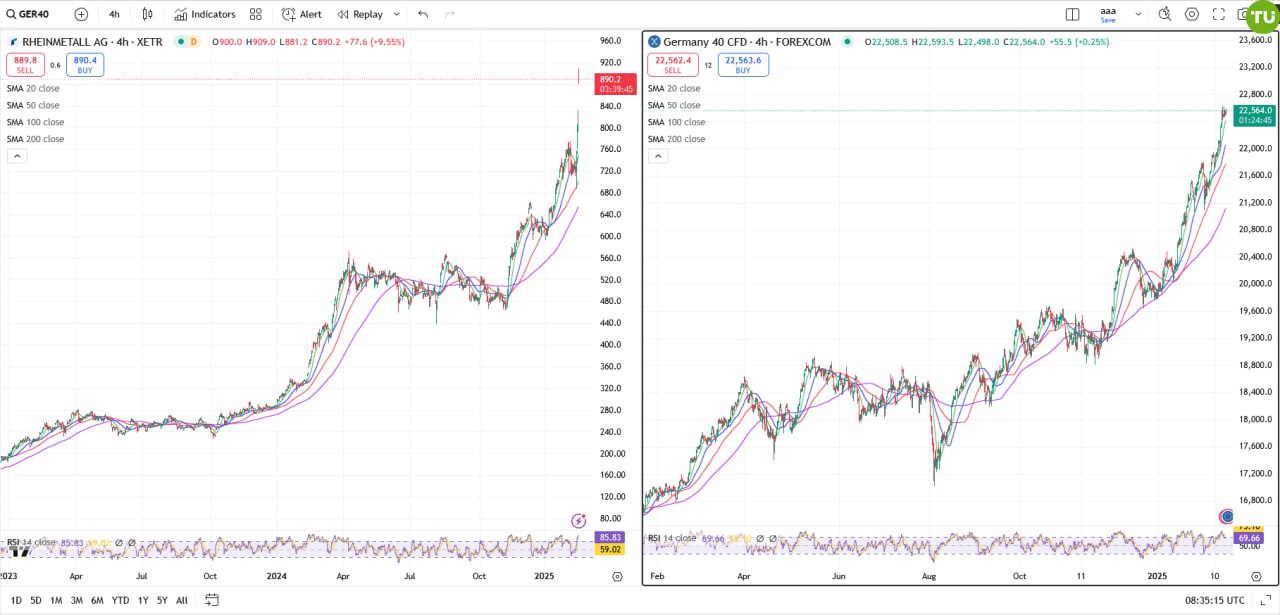
Task: Click BUY 890.4 on Rheinmetall chart
Action: coord(85,65)
